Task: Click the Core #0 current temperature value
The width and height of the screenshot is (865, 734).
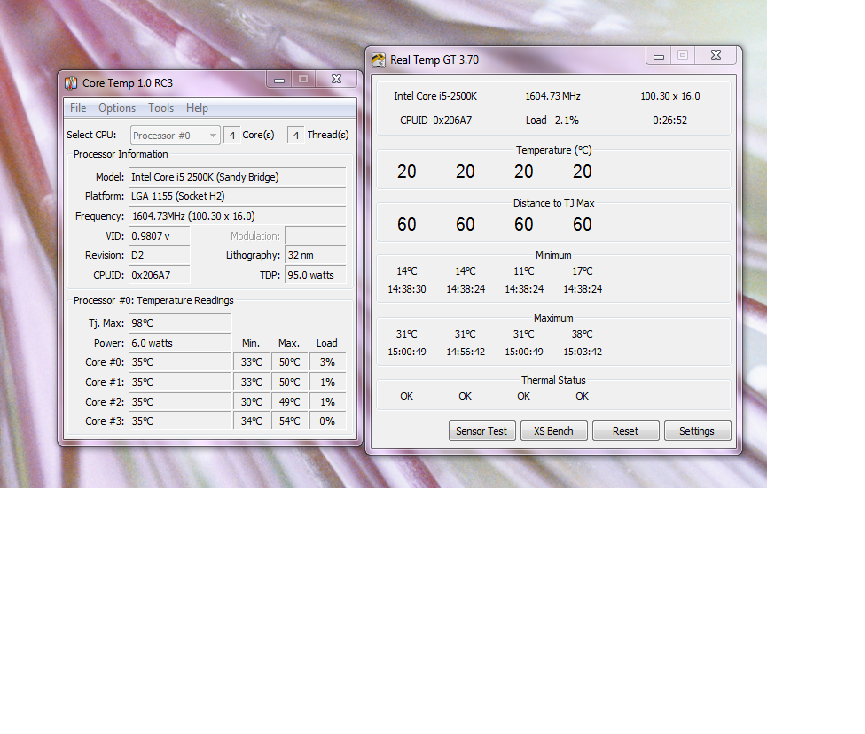Action: [x=180, y=362]
